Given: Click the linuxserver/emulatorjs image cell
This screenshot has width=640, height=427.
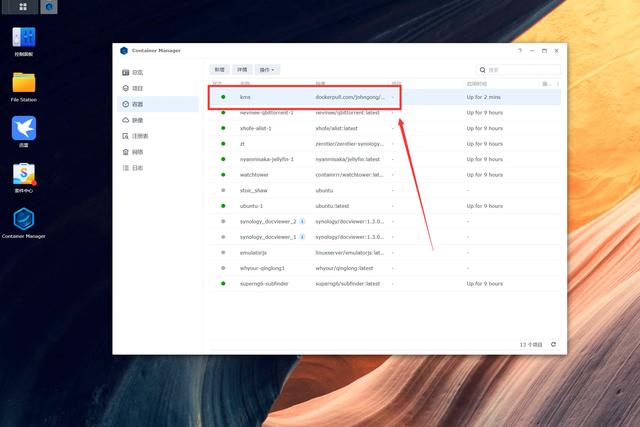Looking at the screenshot, I should coord(349,253).
